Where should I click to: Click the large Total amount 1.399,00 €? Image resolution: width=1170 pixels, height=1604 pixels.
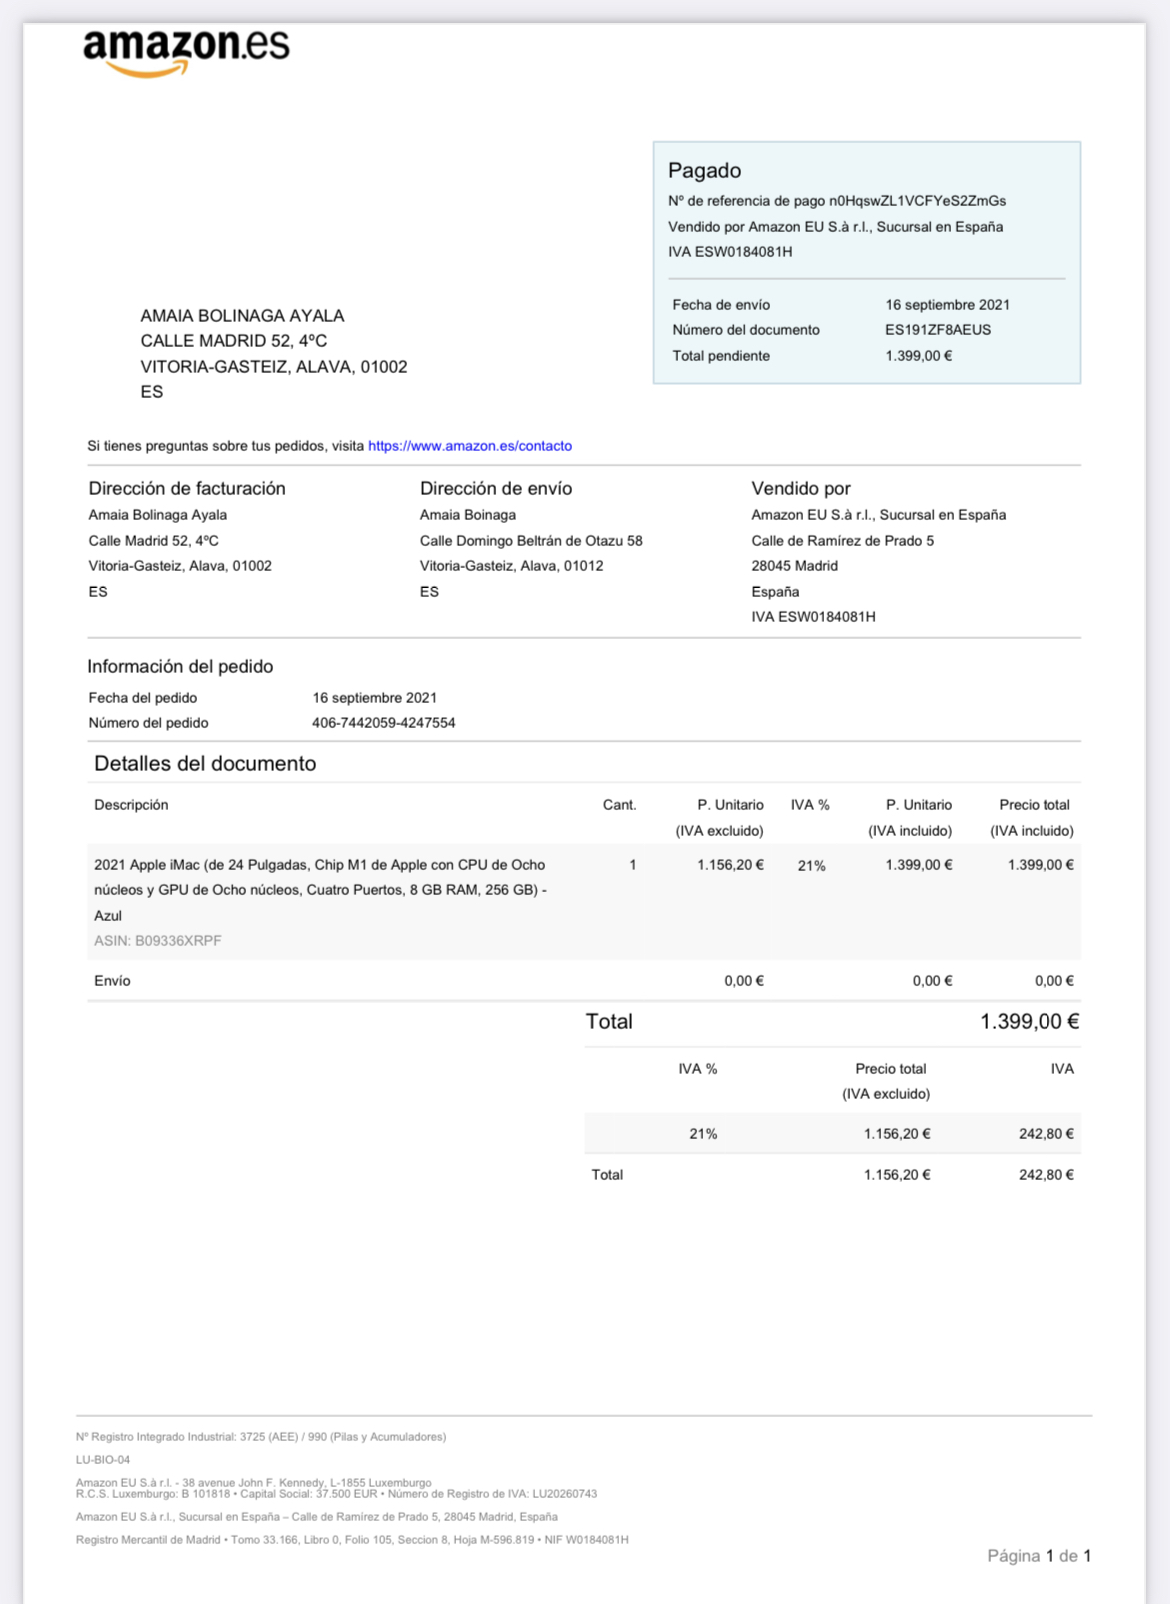[1030, 1022]
